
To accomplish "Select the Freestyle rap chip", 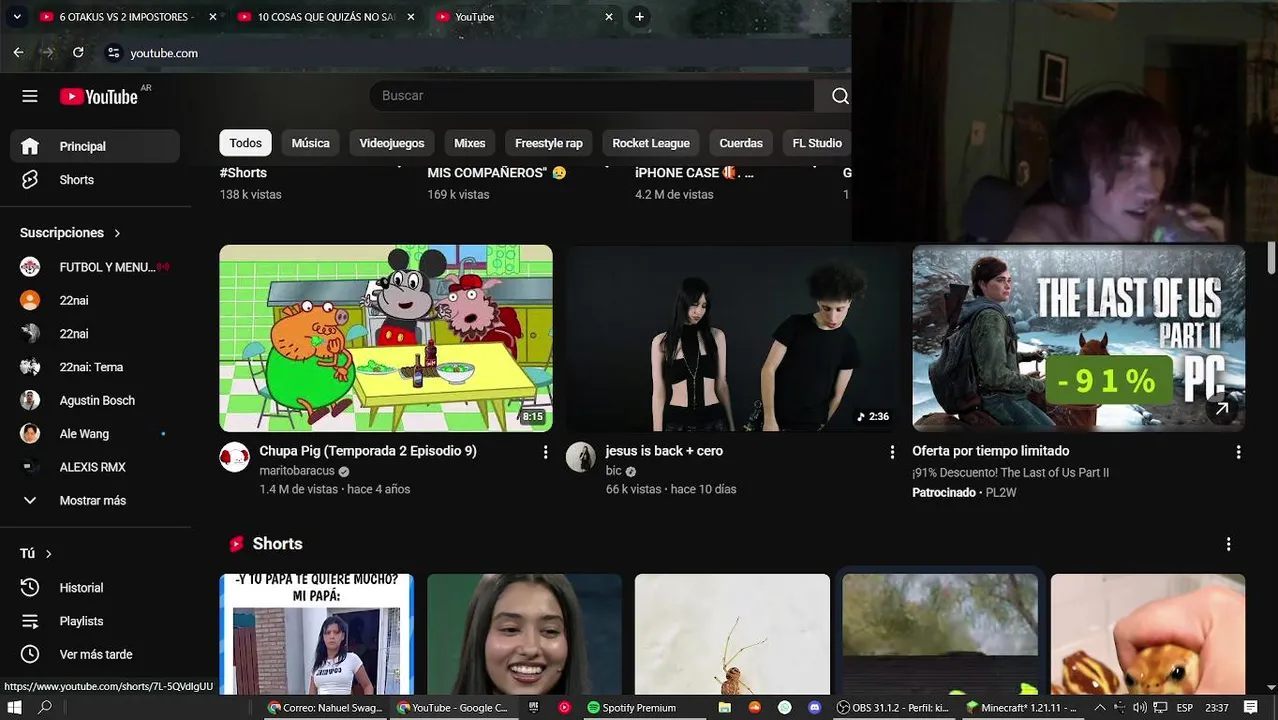I will point(548,143).
